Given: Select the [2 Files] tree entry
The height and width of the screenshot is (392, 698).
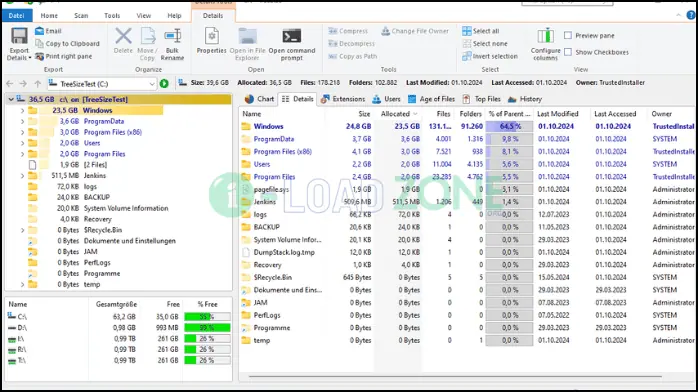Looking at the screenshot, I should coord(96,165).
